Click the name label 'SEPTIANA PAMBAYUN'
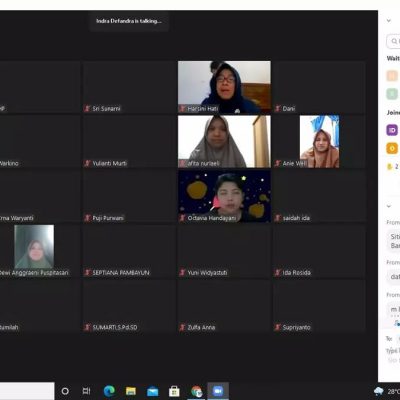This screenshot has width=400, height=400. tap(121, 272)
